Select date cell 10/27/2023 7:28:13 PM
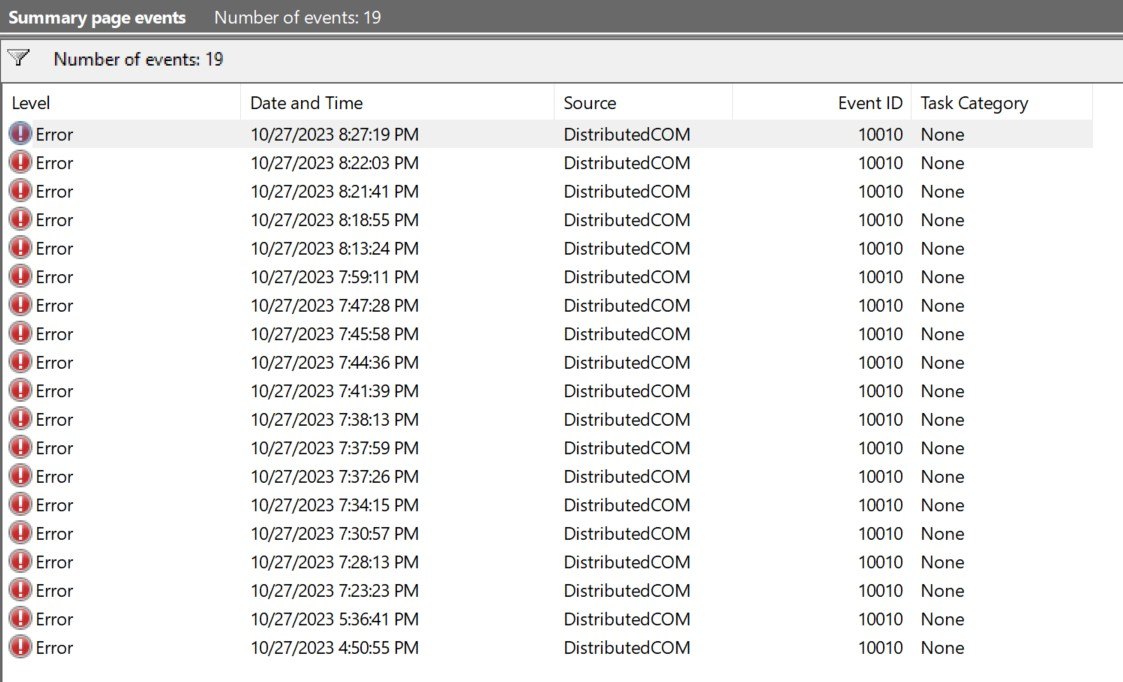 tap(334, 562)
